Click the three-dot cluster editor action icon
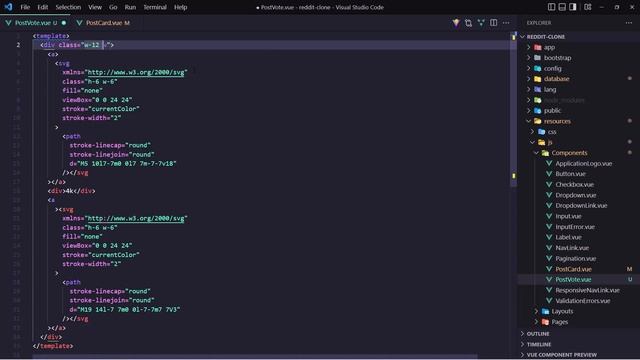This screenshot has height=360, width=640. (x=481, y=23)
